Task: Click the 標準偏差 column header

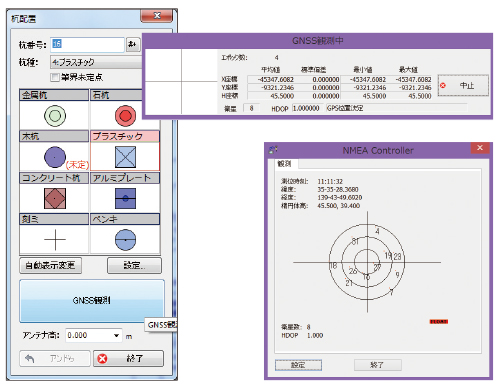Action: point(313,70)
